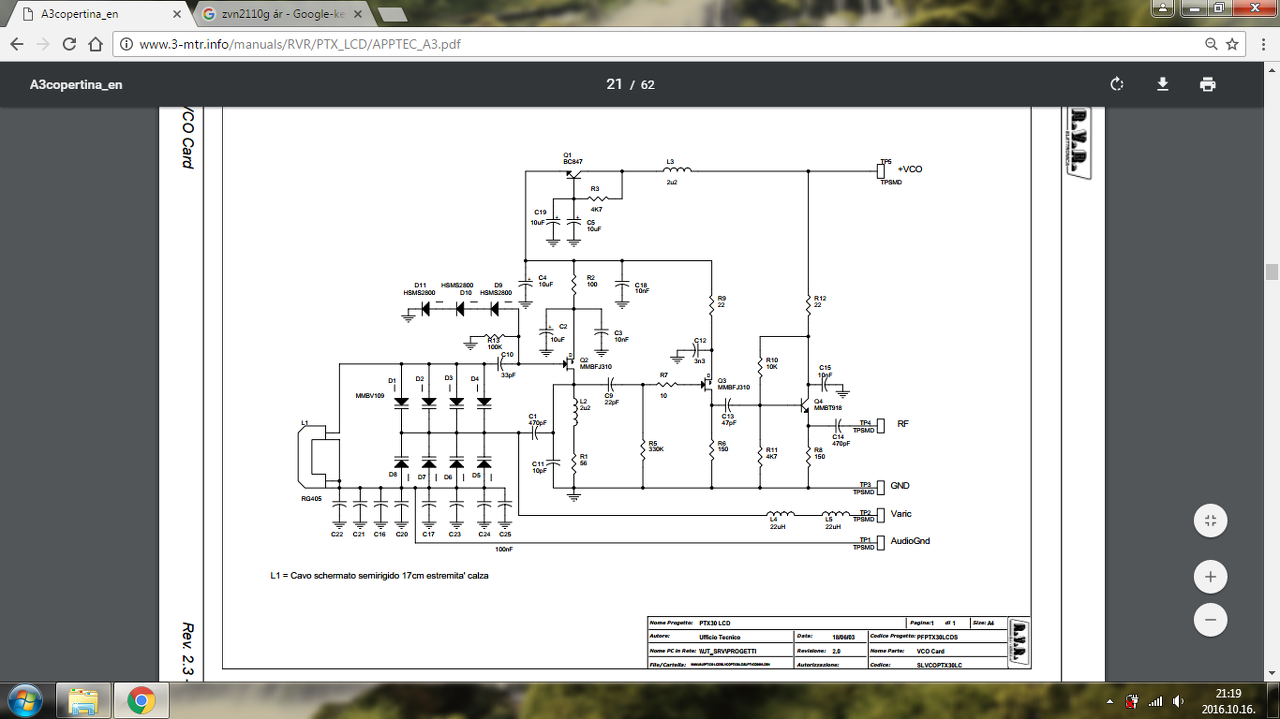Viewport: 1280px width, 719px height.
Task: Click the +VCO label in schematic
Action: tap(909, 169)
